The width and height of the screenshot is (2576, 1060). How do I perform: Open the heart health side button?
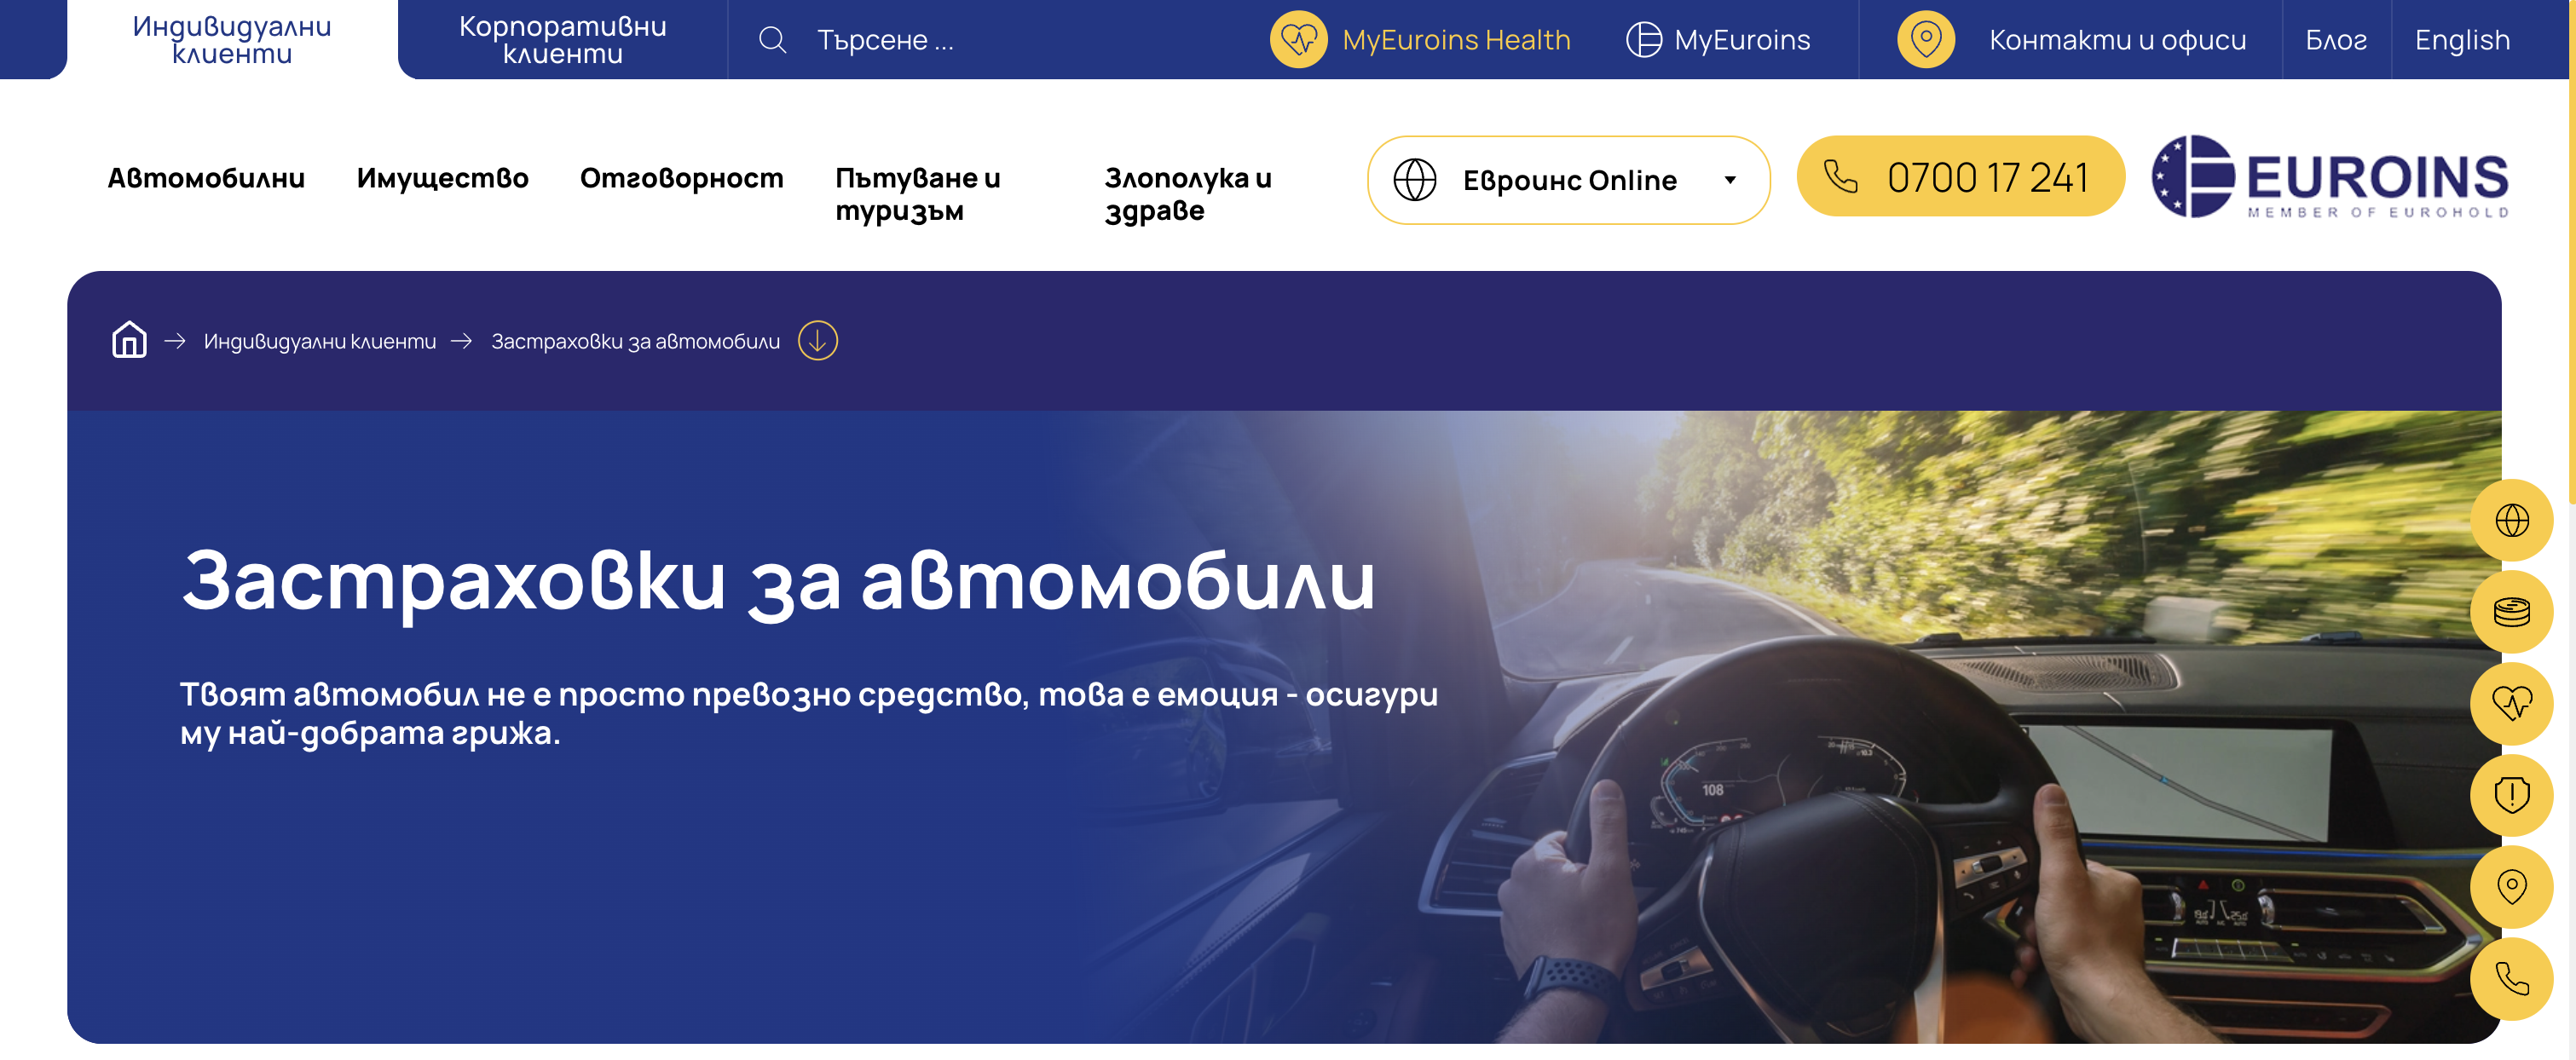[2511, 703]
